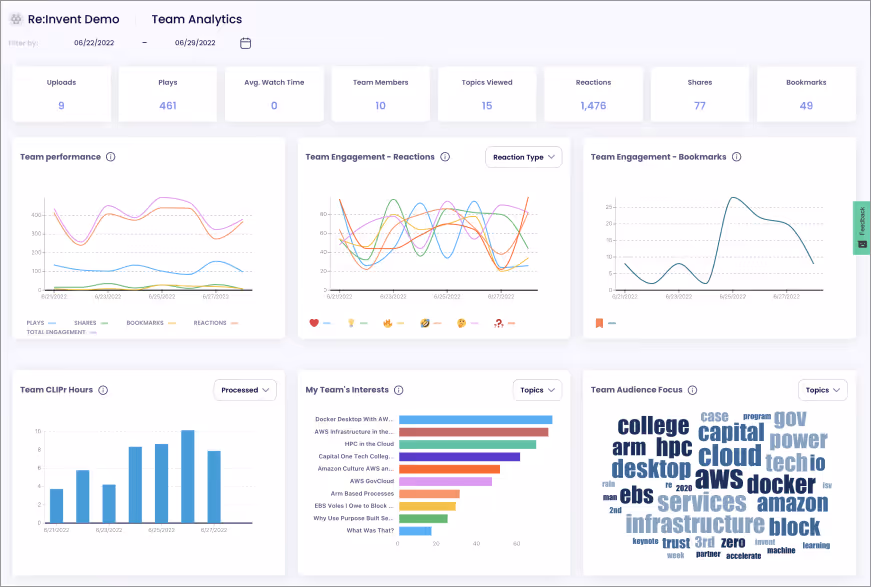Select the Shares stat card
The height and width of the screenshot is (587, 871).
tap(699, 94)
